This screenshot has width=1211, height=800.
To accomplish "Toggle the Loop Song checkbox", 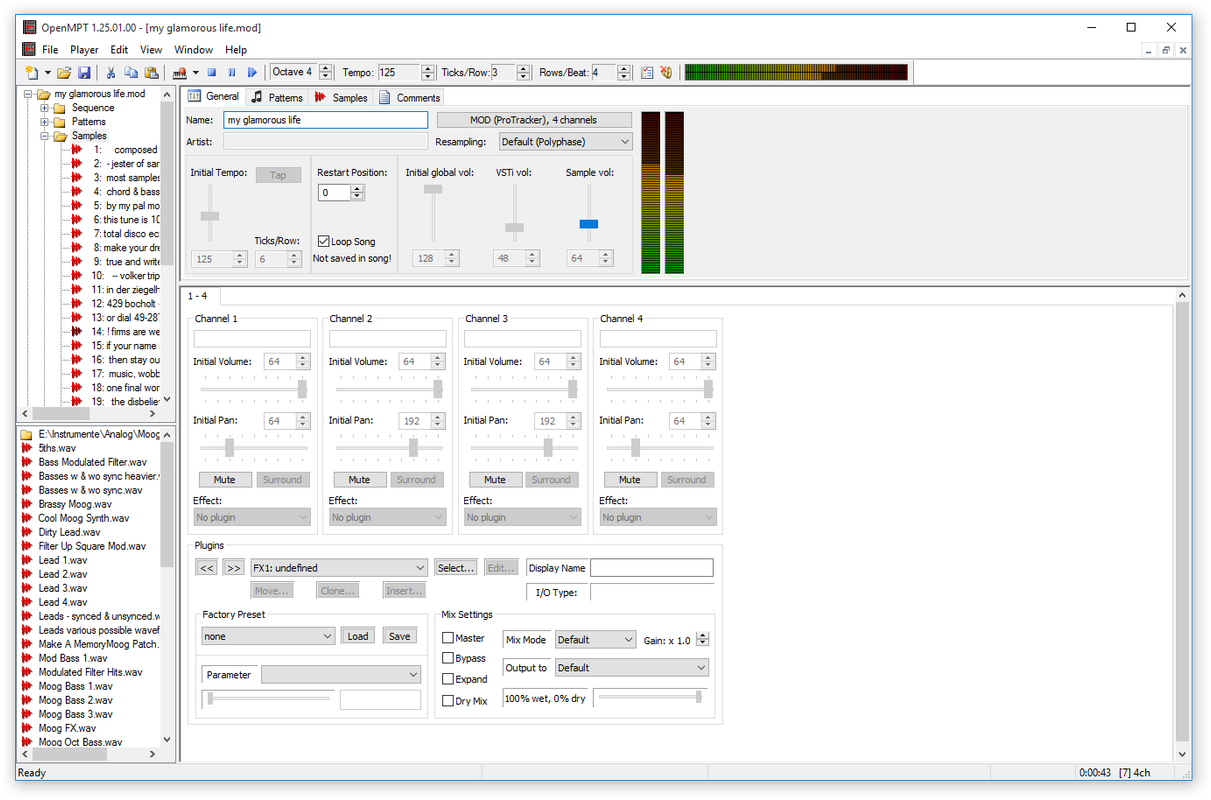I will pos(324,241).
